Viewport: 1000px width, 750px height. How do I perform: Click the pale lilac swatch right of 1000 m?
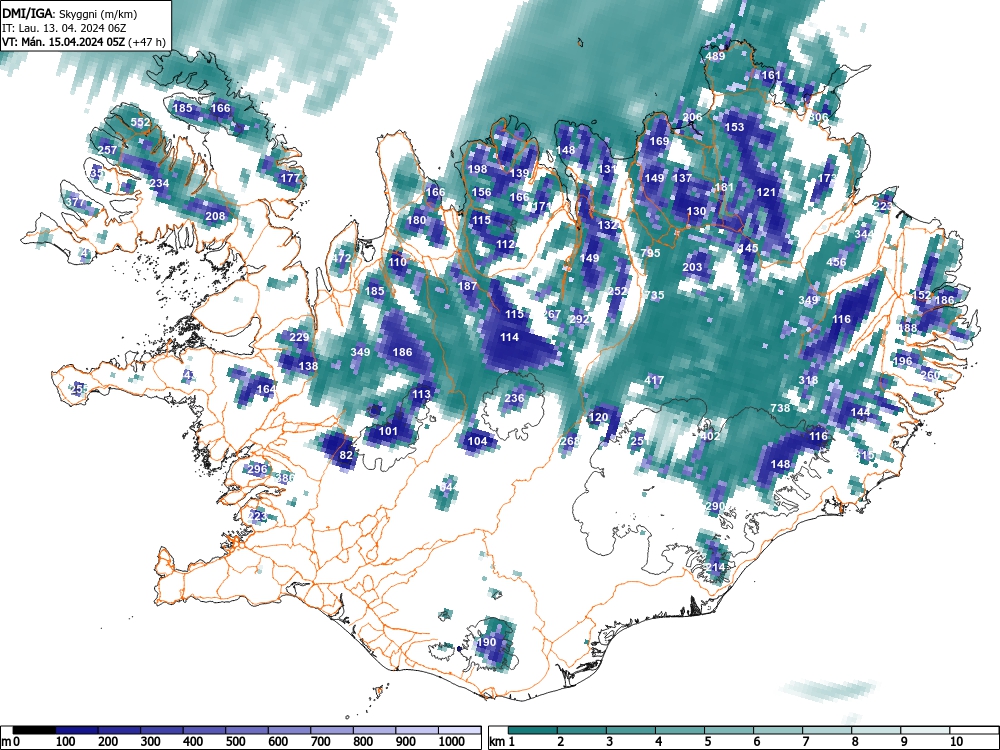click(x=459, y=730)
